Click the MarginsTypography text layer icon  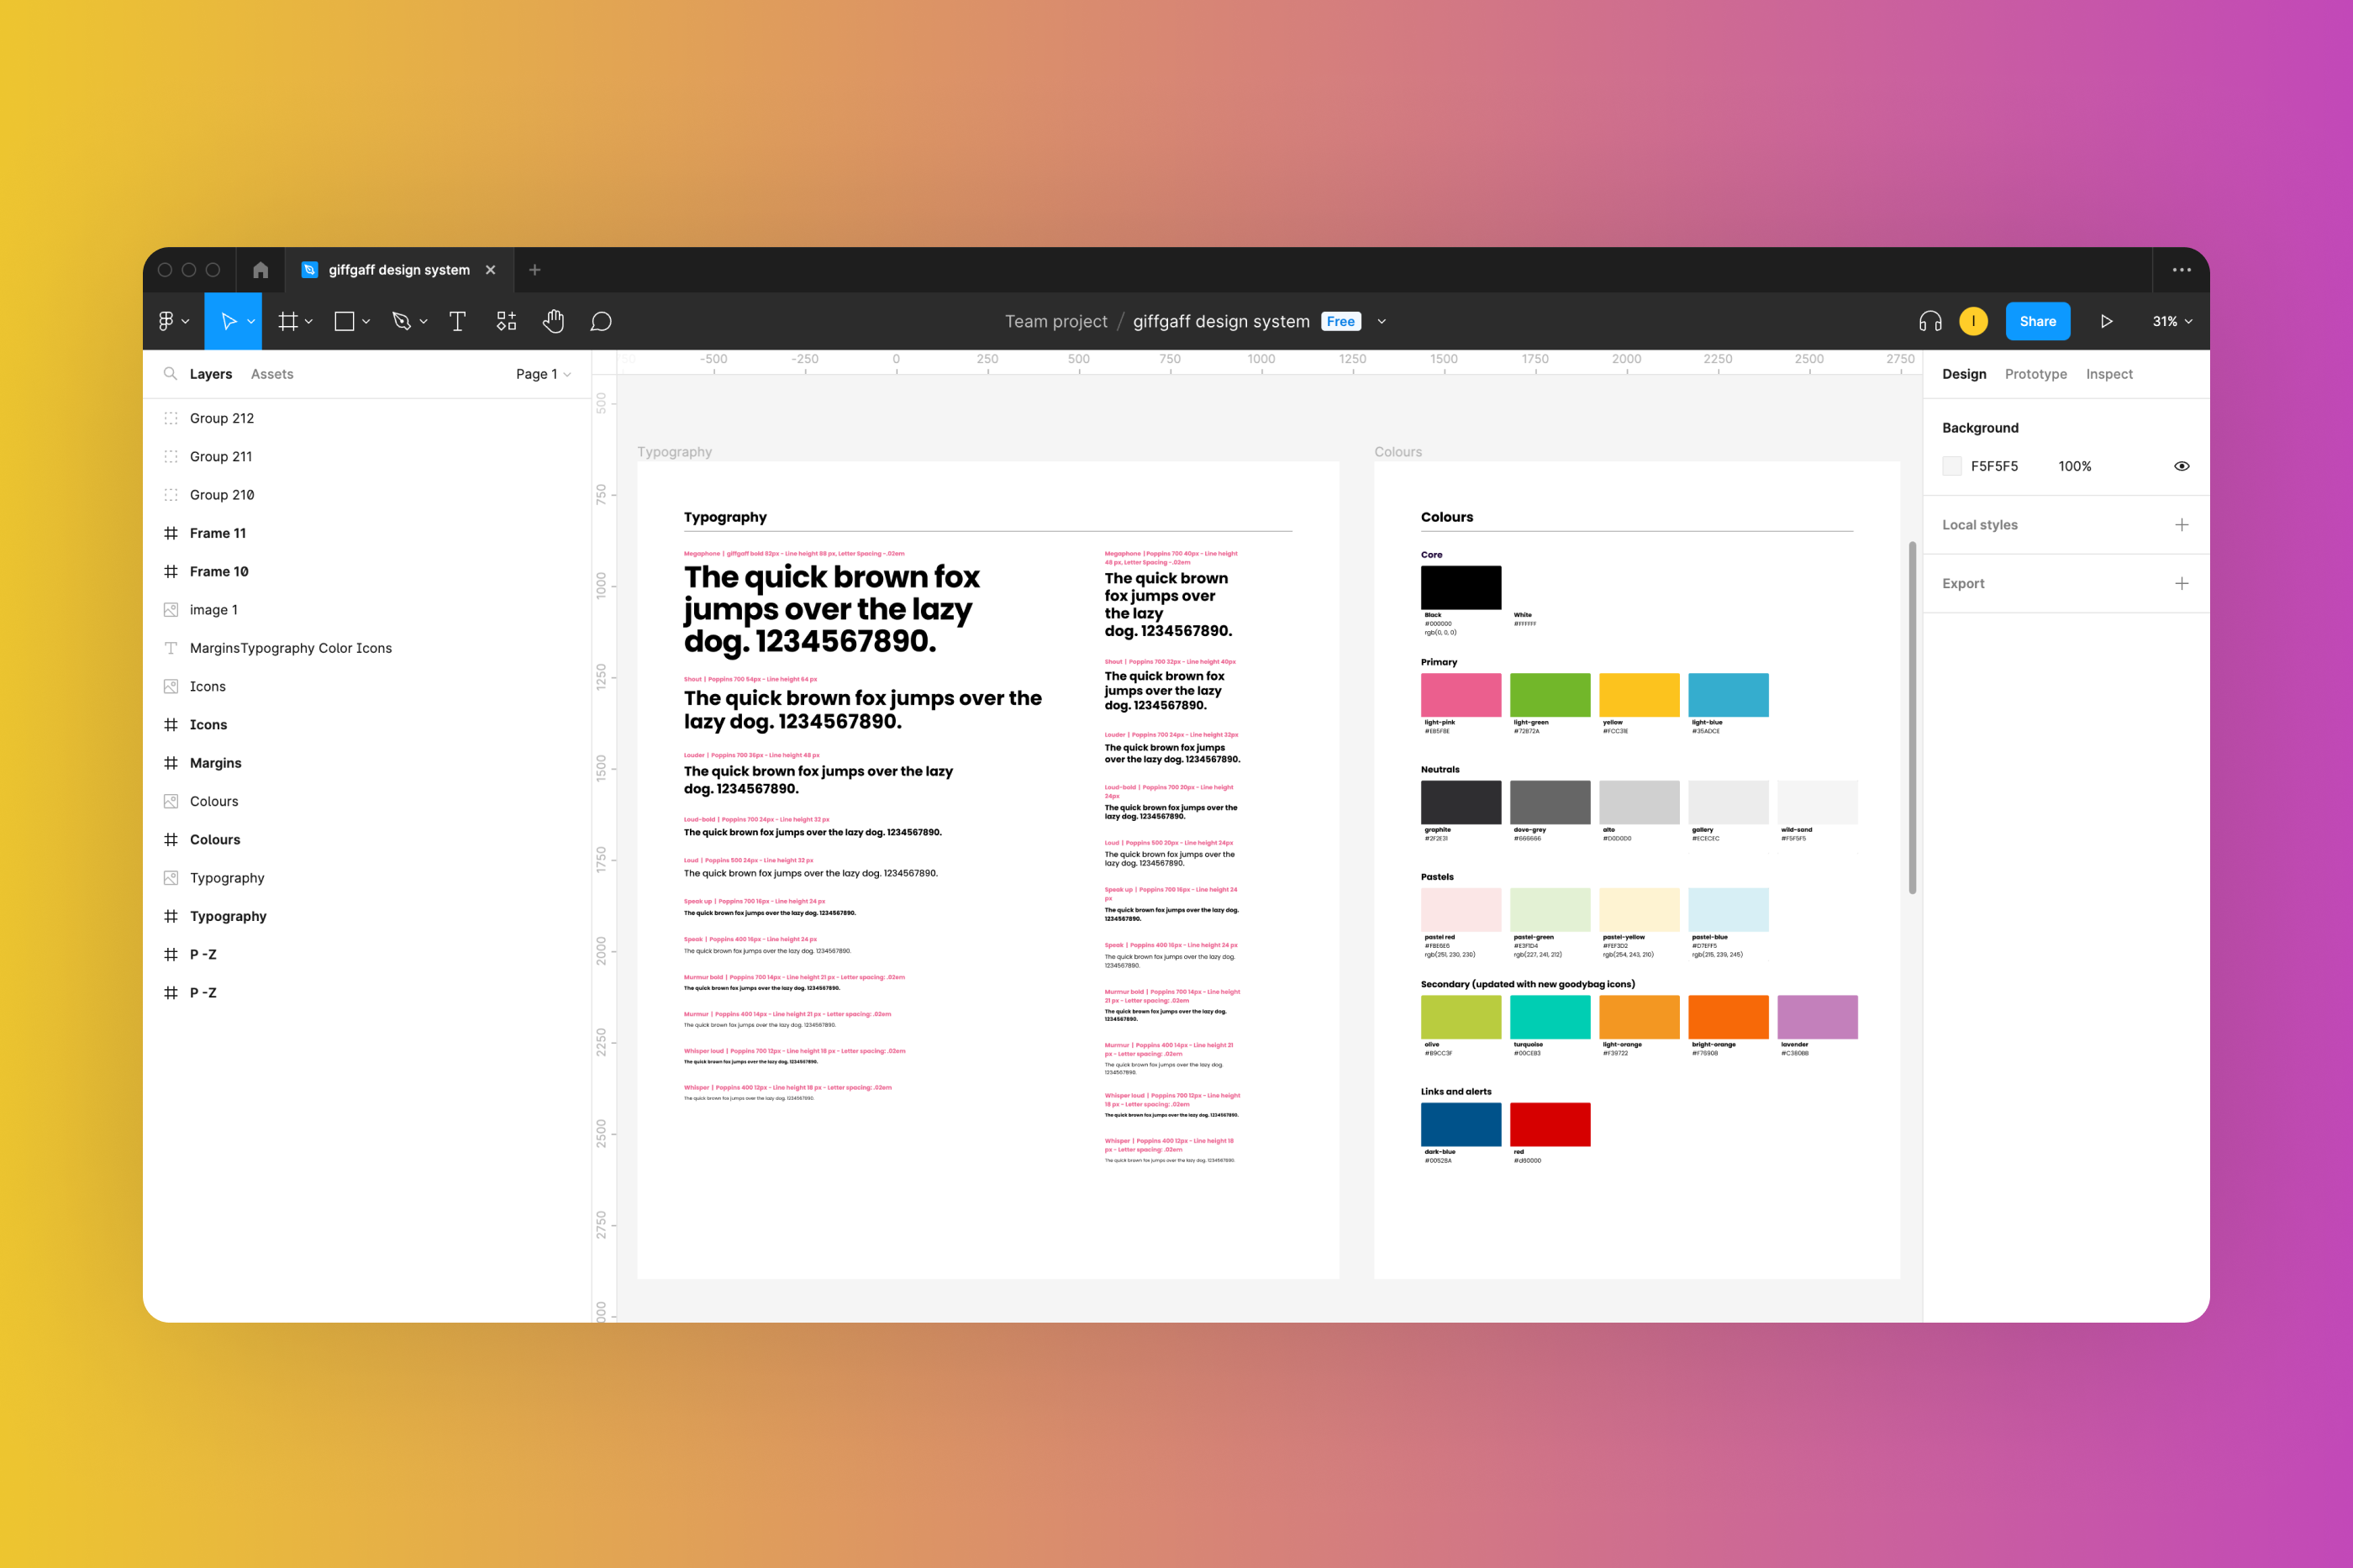point(171,648)
